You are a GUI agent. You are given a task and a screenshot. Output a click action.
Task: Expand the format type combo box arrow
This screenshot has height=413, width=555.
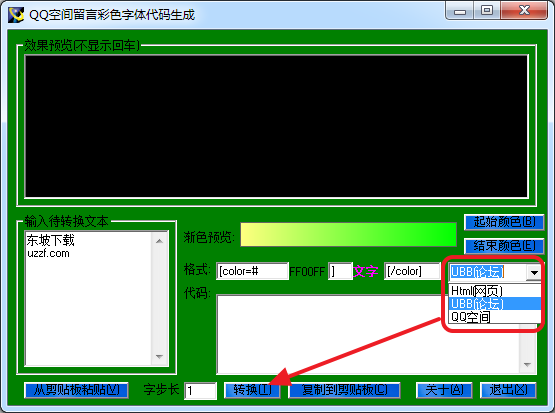point(534,272)
